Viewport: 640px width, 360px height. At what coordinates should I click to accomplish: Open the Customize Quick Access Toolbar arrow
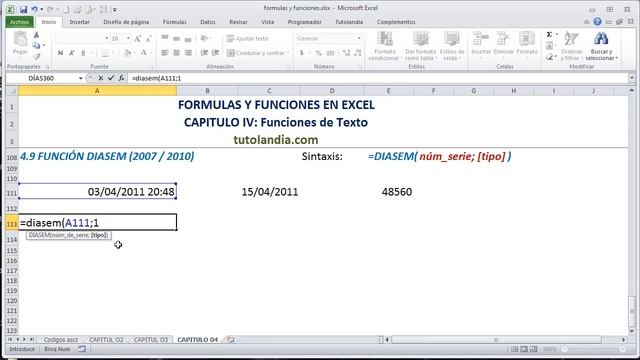click(x=115, y=9)
